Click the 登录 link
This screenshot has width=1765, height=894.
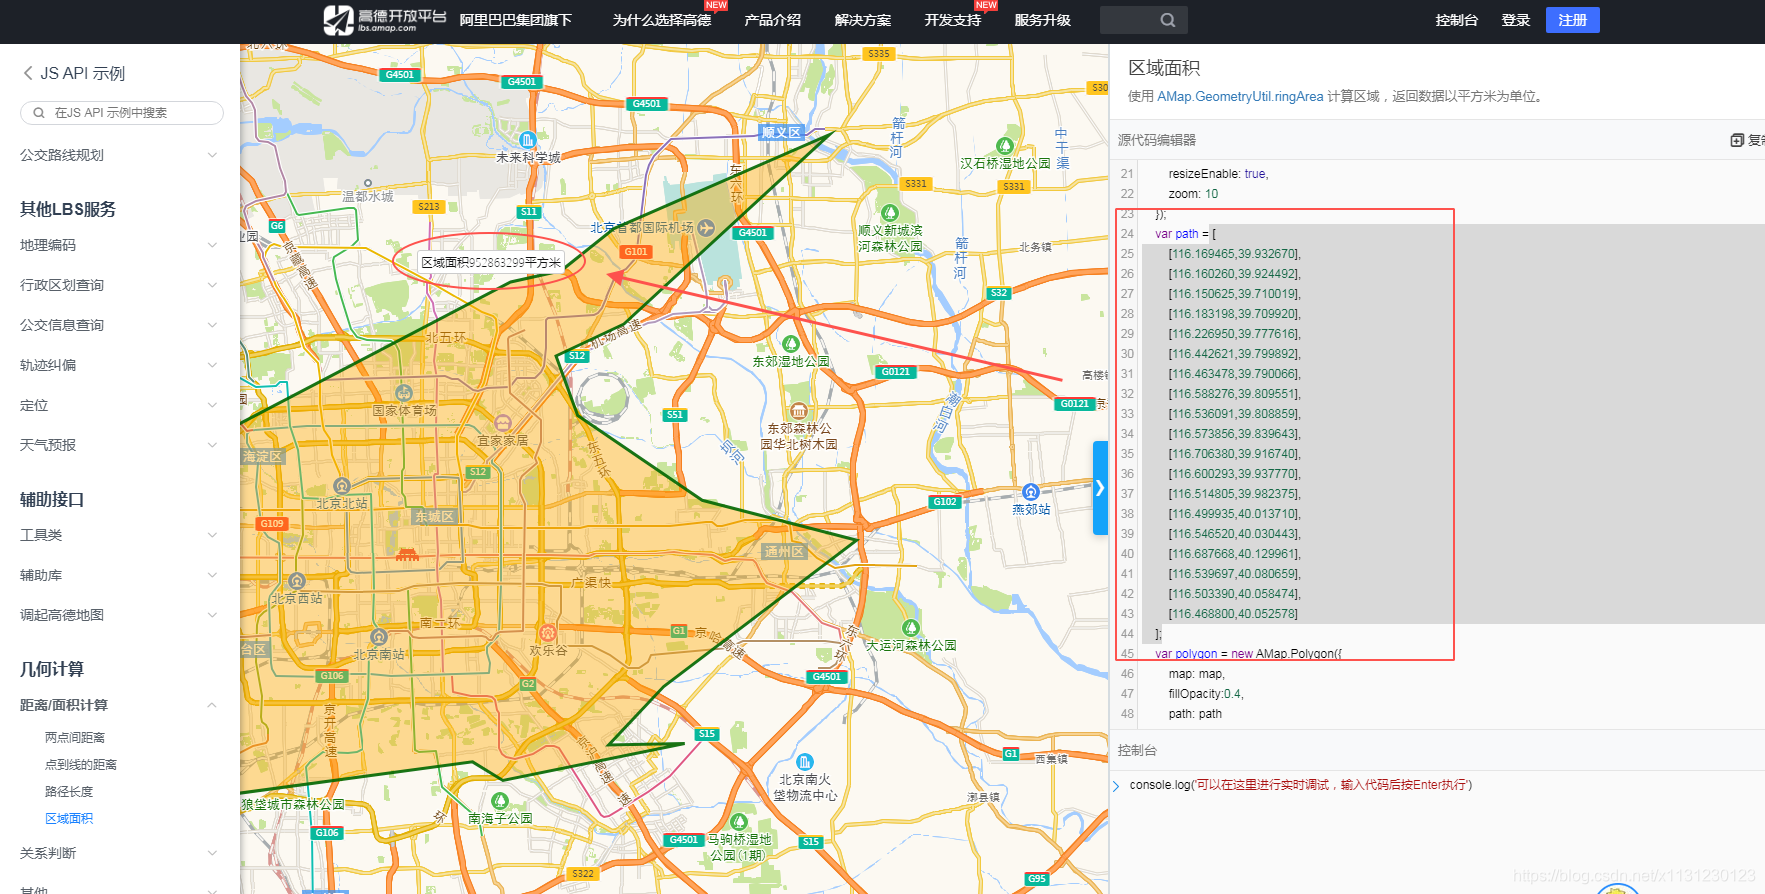click(1516, 20)
